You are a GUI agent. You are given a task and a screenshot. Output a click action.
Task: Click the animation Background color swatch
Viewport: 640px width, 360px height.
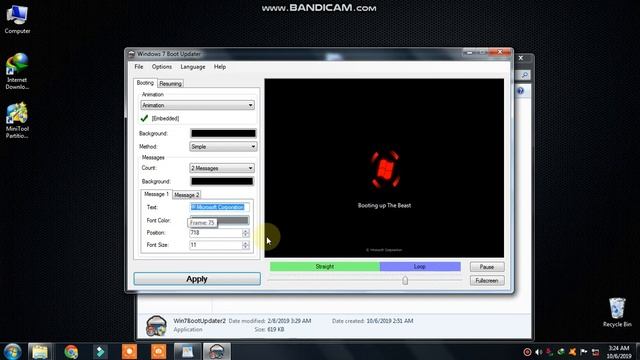coord(223,133)
